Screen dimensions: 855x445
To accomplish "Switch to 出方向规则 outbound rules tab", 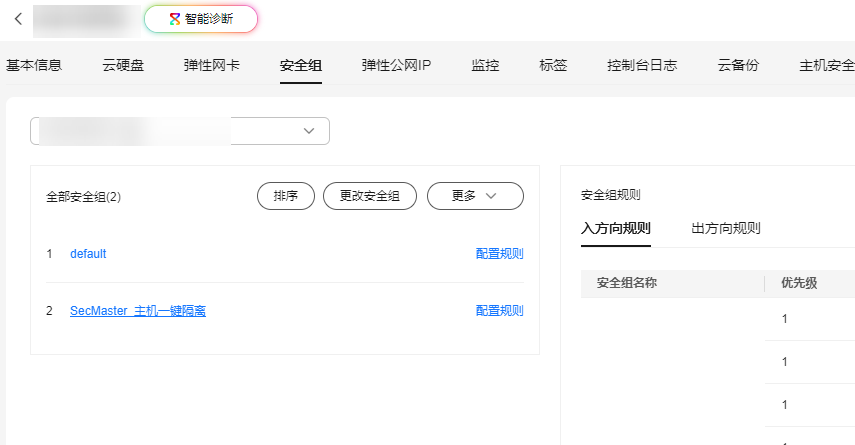I will pos(726,228).
